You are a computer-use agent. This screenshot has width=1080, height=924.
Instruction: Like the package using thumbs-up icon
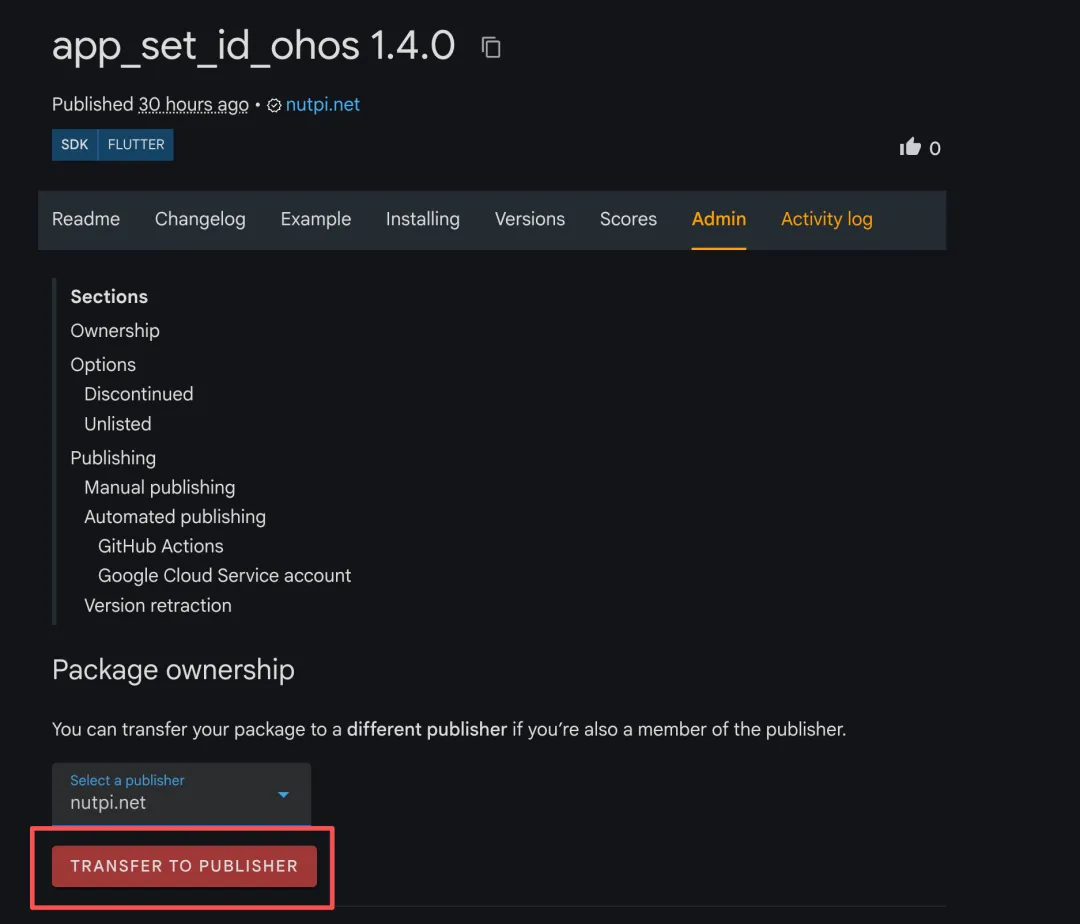[x=910, y=147]
